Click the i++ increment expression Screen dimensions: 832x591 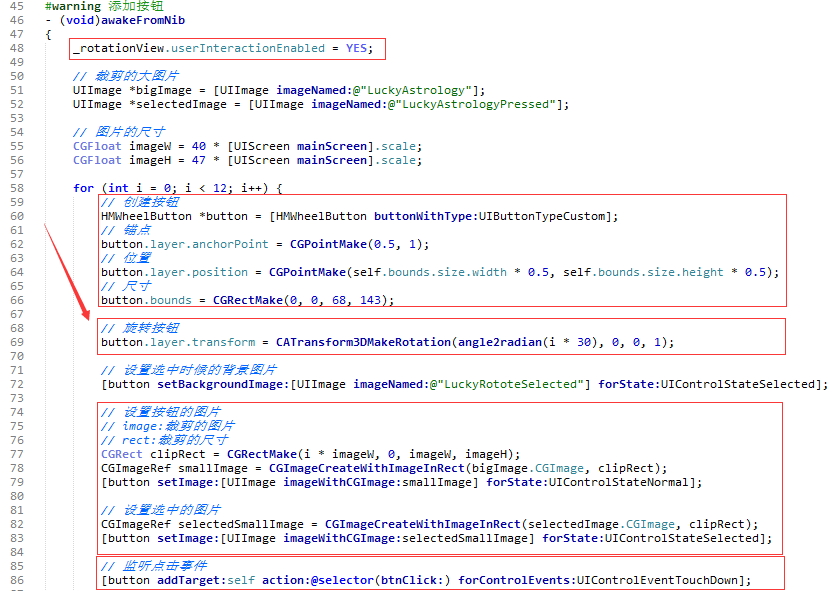[251, 188]
